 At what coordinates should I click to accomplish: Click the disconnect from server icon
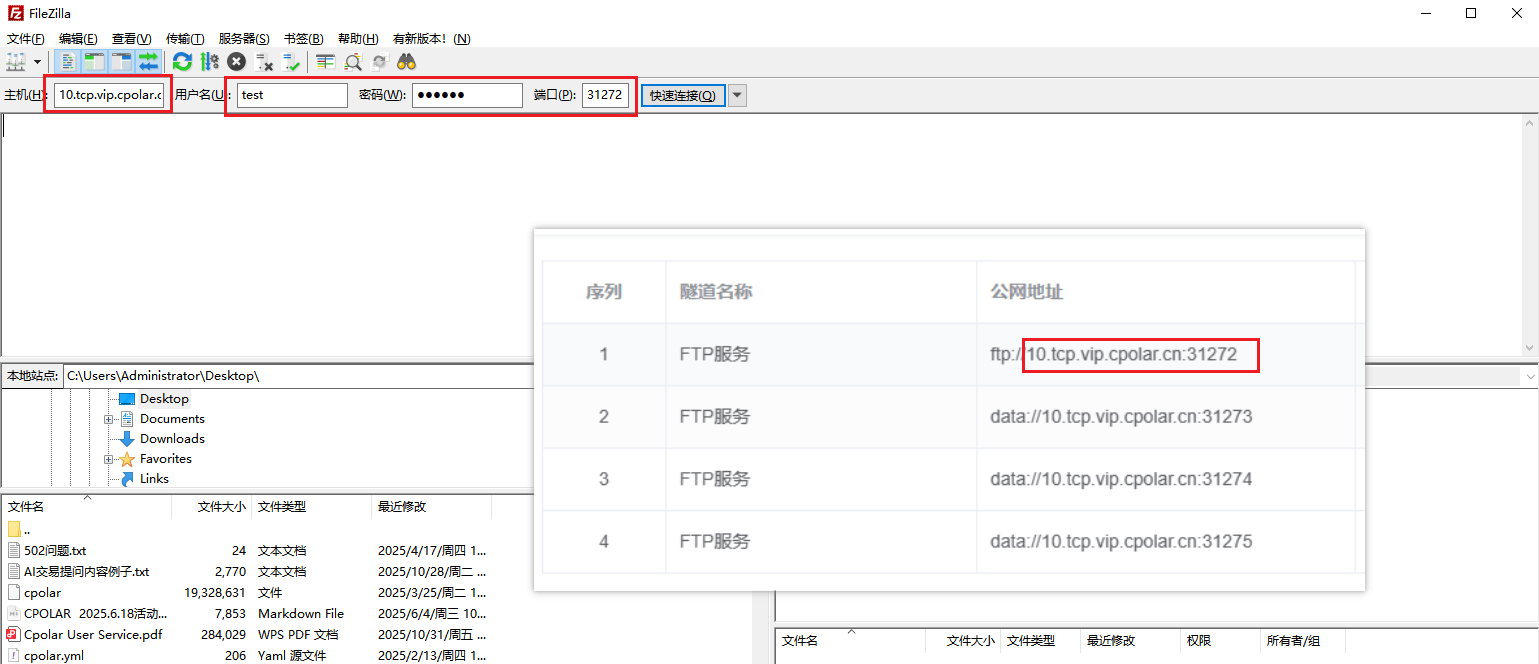coord(264,62)
